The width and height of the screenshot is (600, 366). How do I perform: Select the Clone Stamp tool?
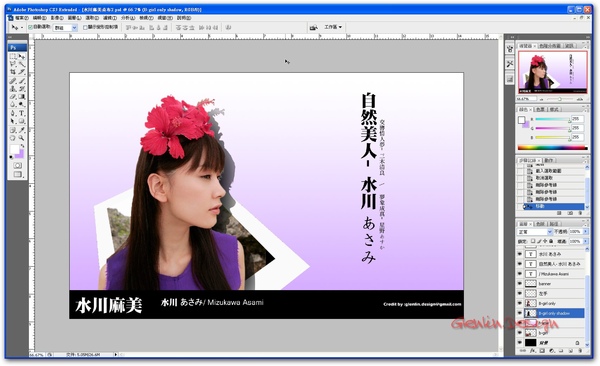[x=13, y=89]
